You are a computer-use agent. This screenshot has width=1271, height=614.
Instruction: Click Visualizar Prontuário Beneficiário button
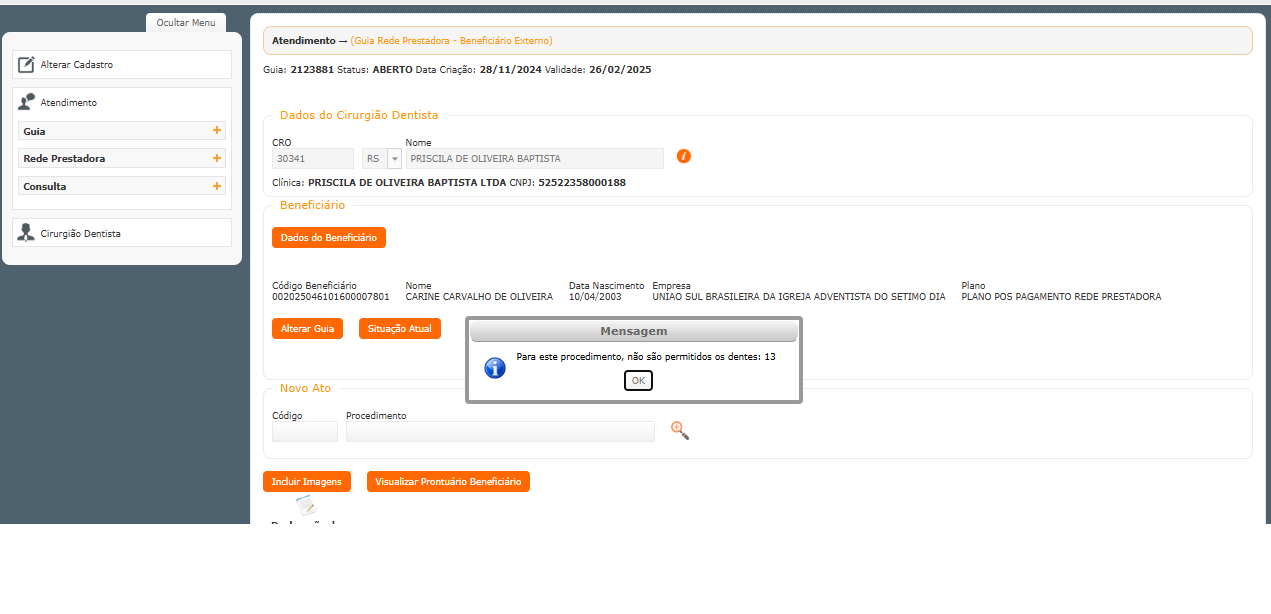[448, 481]
